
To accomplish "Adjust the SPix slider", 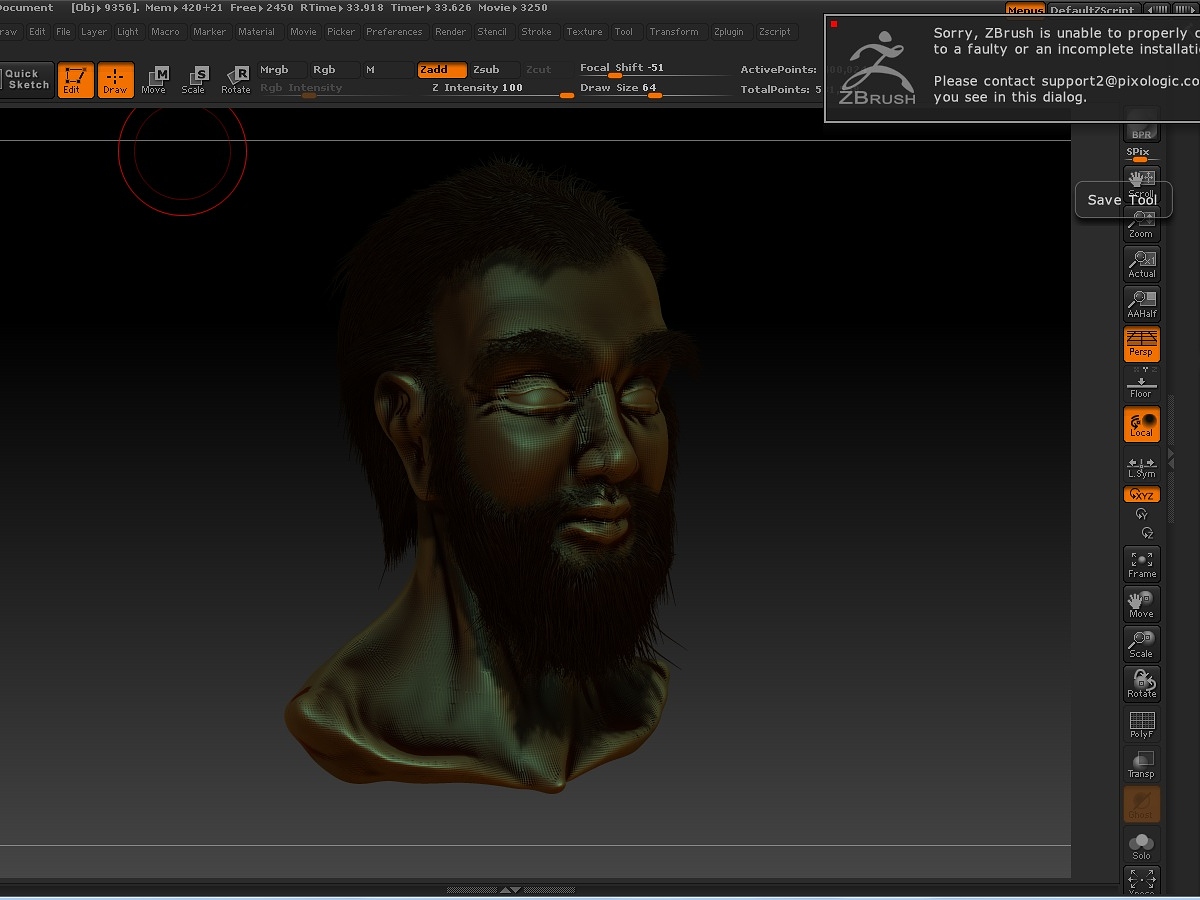I will click(1141, 154).
